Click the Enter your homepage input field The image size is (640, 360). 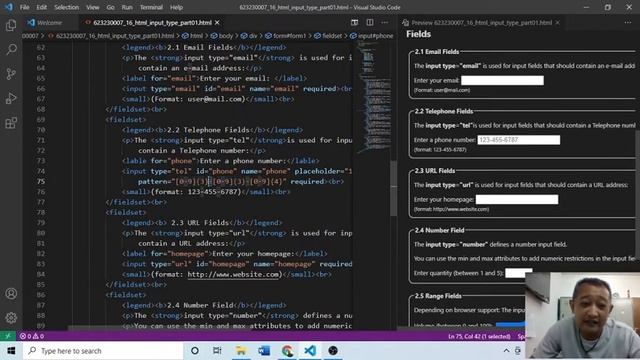(517, 199)
